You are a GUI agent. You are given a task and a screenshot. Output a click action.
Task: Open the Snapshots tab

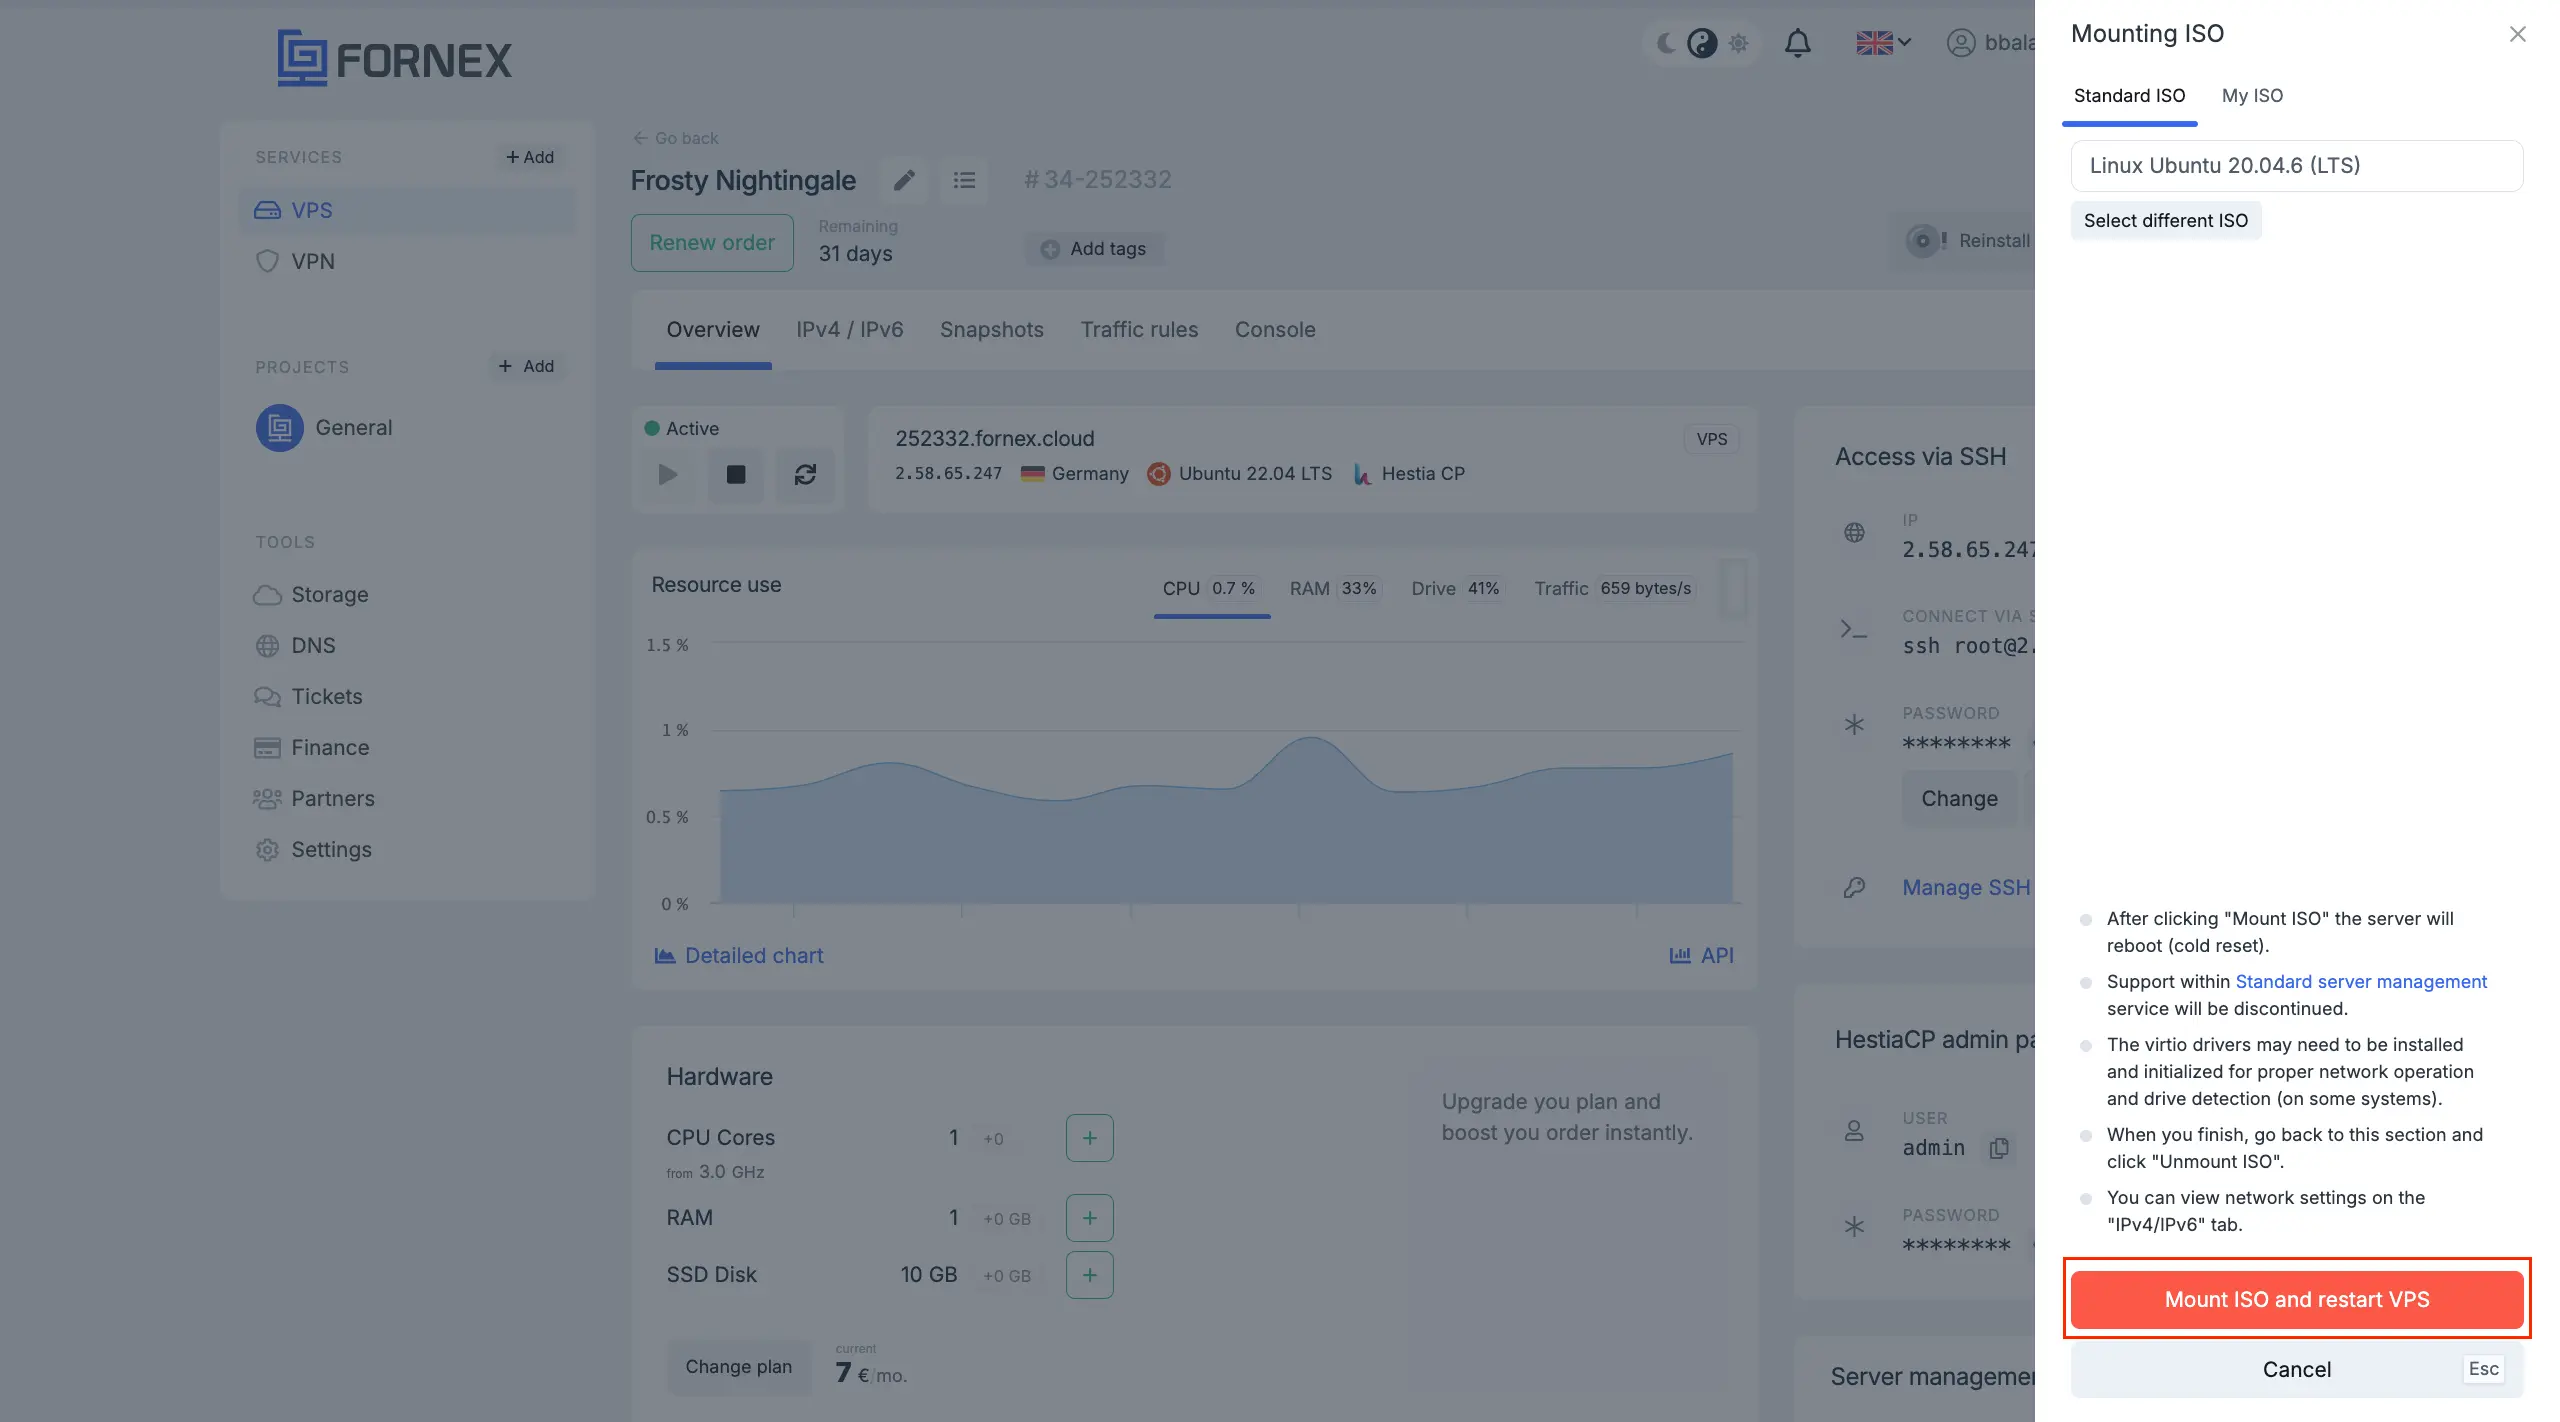pyautogui.click(x=991, y=330)
